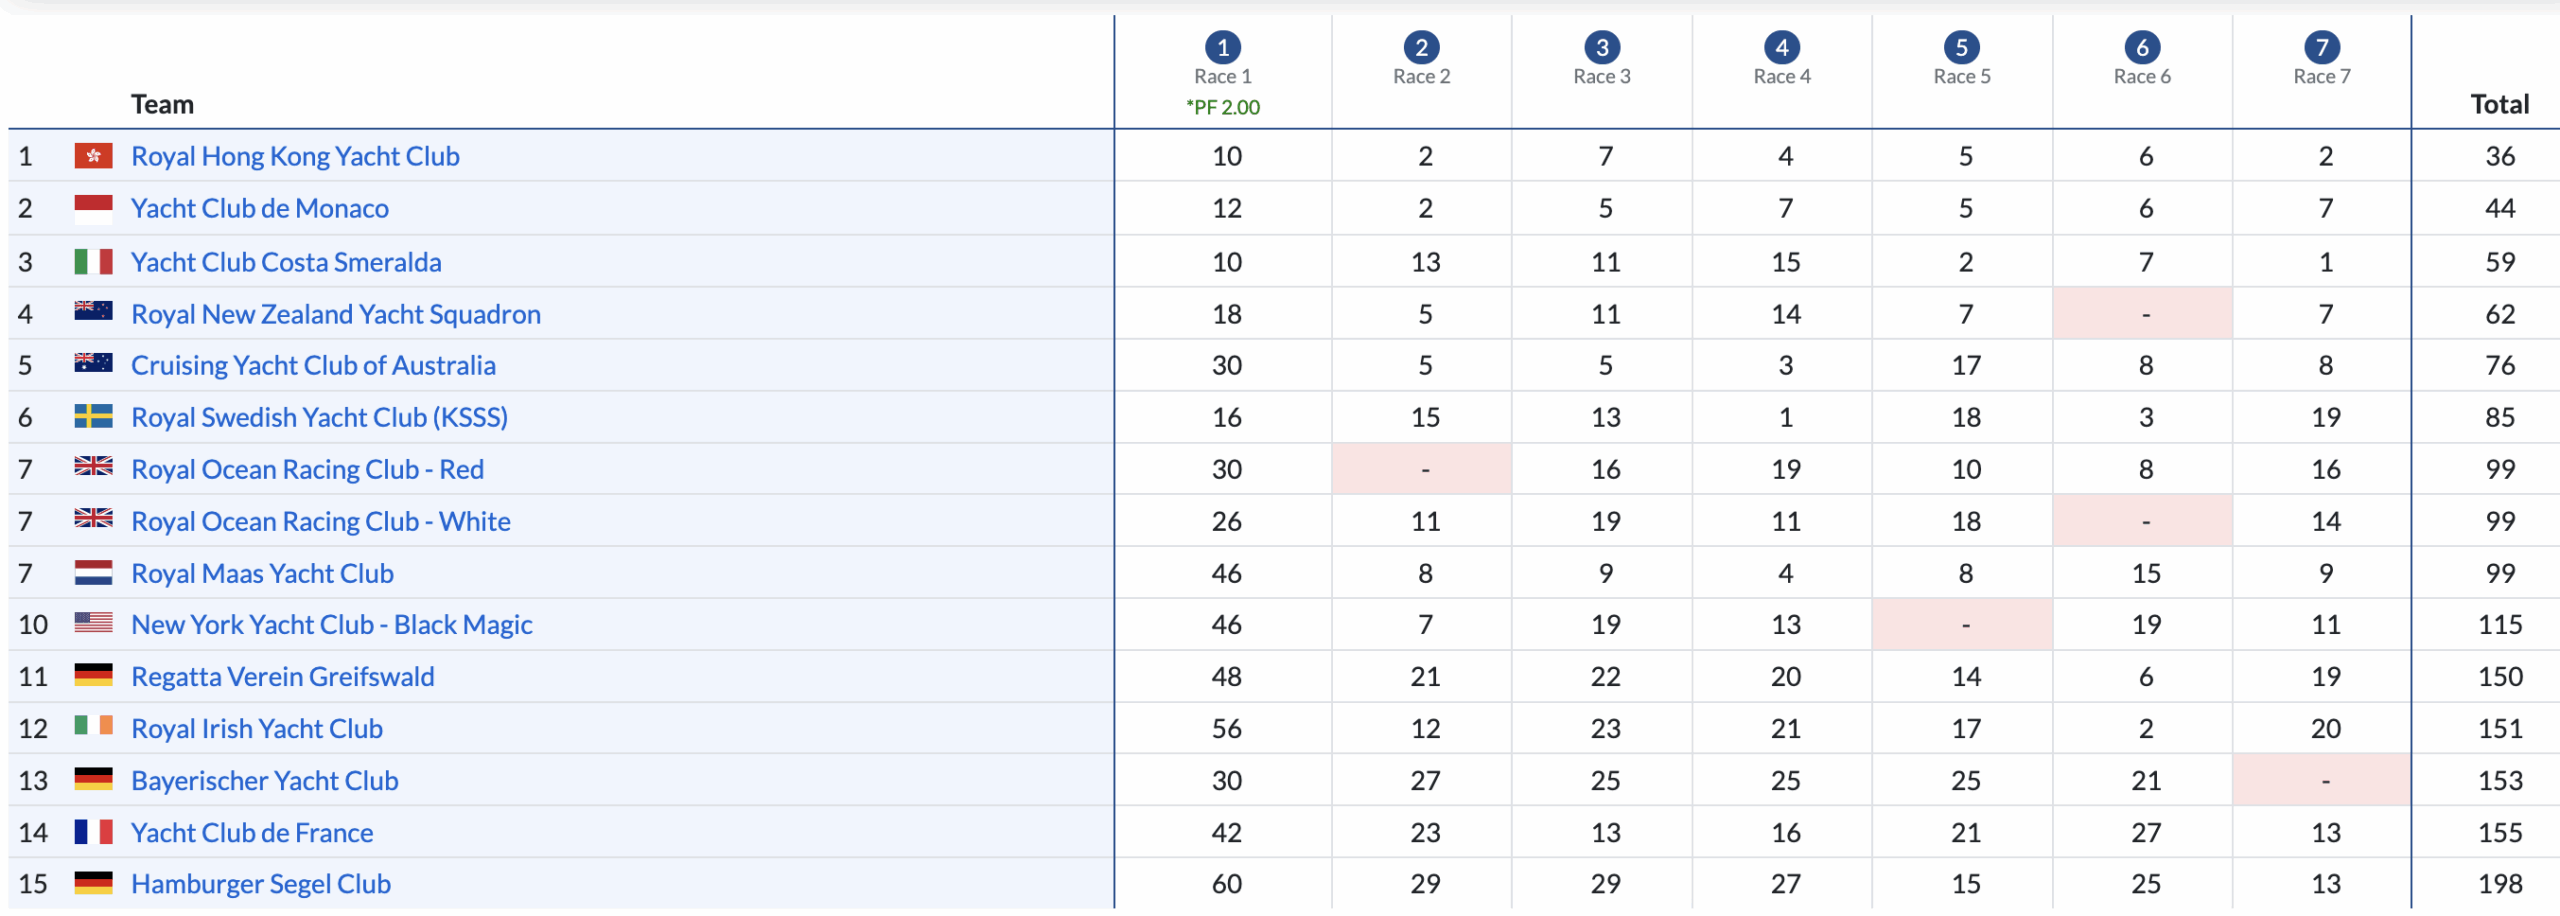Click the Total column header

point(2499,104)
